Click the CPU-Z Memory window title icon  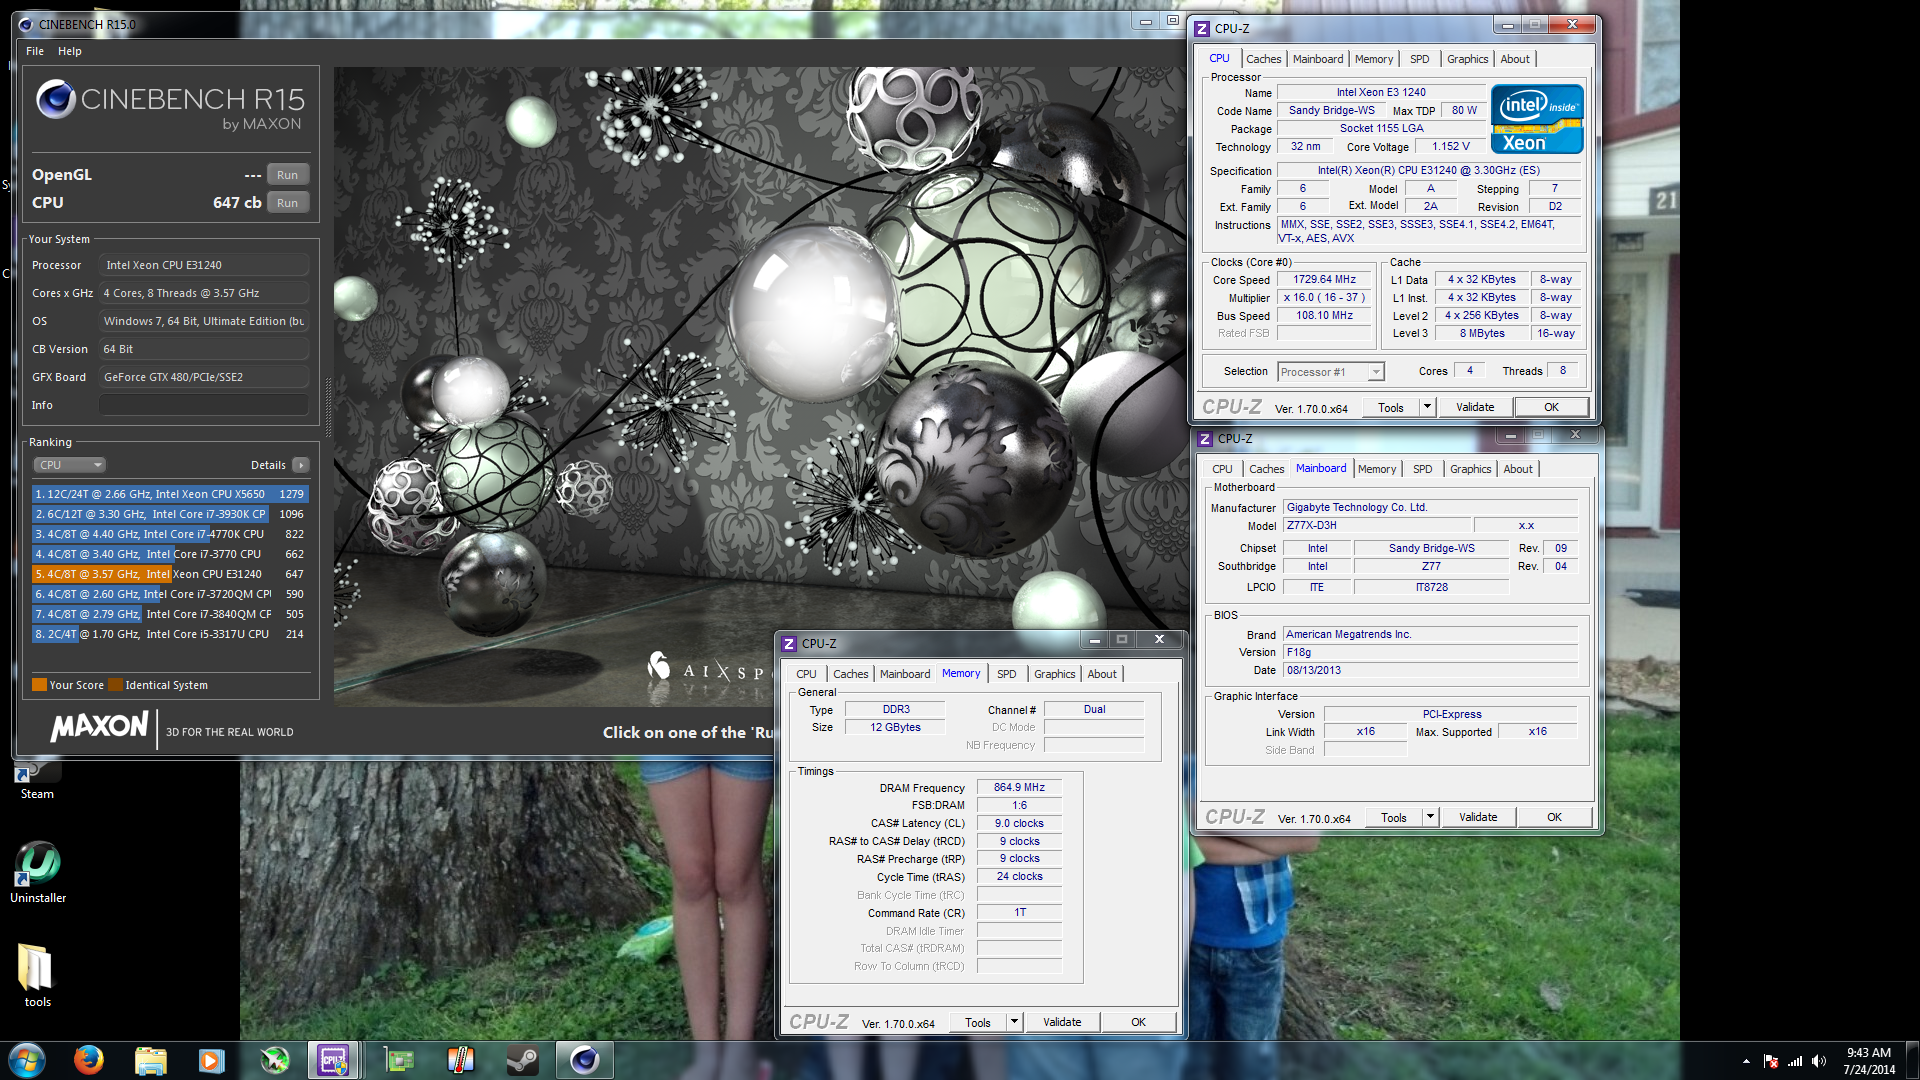789,644
